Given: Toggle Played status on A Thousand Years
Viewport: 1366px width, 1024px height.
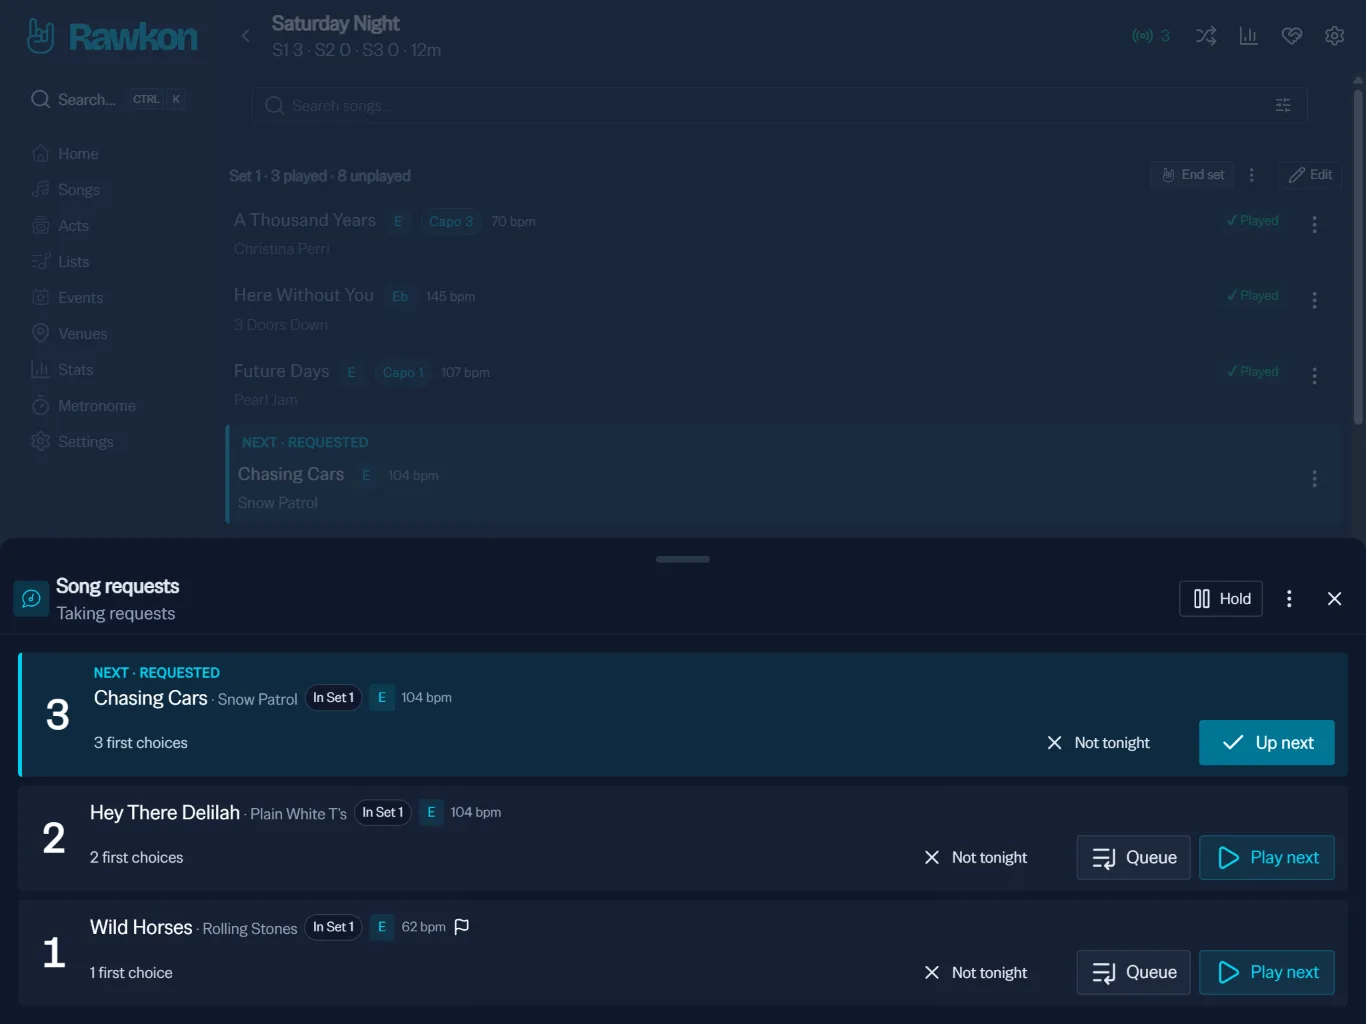Looking at the screenshot, I should (1252, 221).
